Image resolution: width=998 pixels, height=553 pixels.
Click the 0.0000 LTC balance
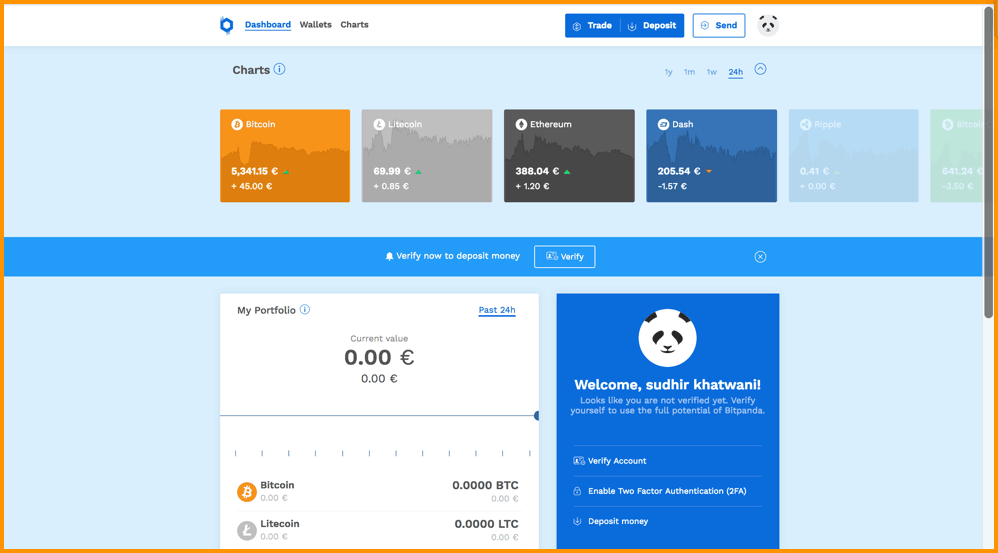coord(486,524)
